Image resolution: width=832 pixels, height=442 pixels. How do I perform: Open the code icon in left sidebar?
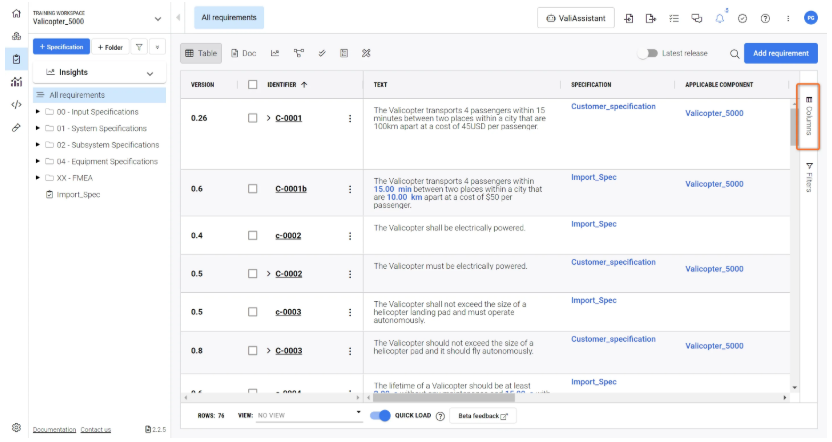(16, 105)
